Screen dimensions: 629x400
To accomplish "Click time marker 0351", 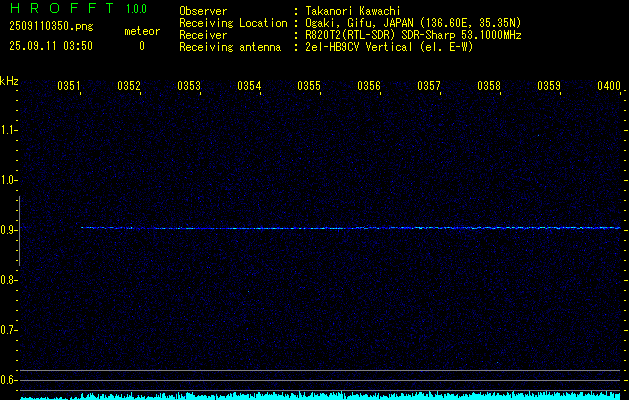I will point(69,86).
